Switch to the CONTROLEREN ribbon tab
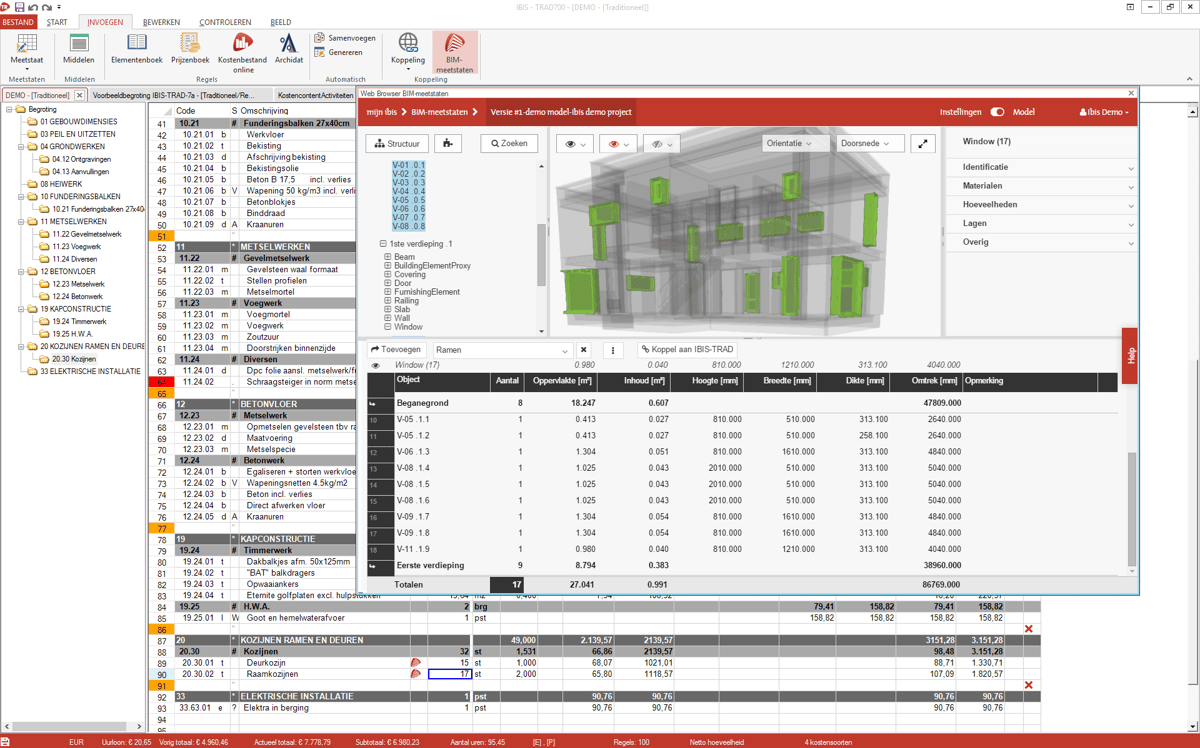This screenshot has height=748, width=1200. tap(225, 21)
